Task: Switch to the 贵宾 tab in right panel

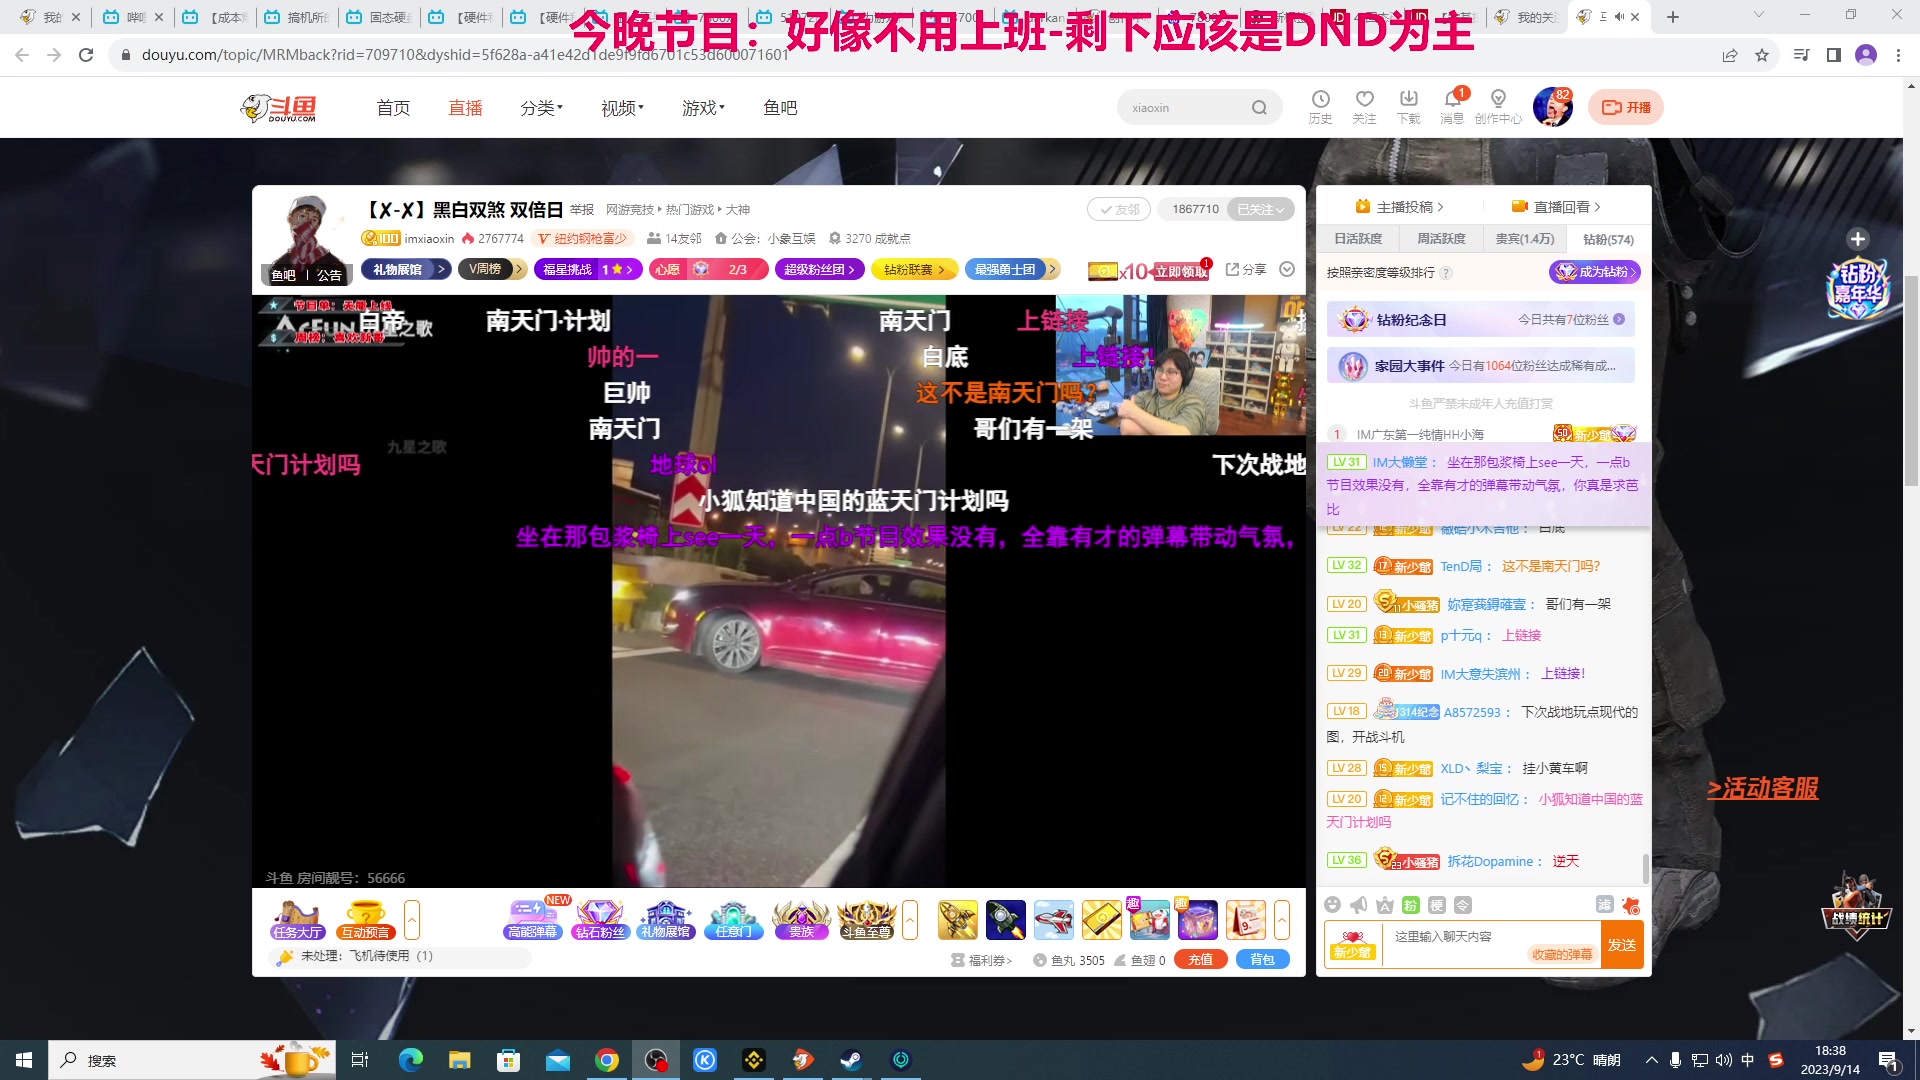Action: pyautogui.click(x=1524, y=239)
